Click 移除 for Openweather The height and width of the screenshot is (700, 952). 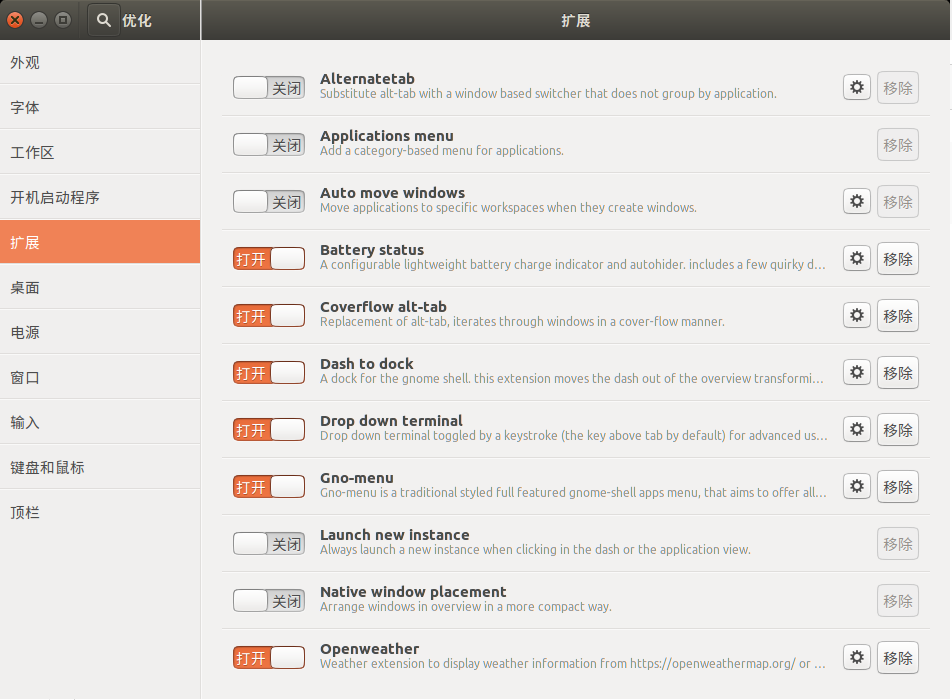pos(898,658)
